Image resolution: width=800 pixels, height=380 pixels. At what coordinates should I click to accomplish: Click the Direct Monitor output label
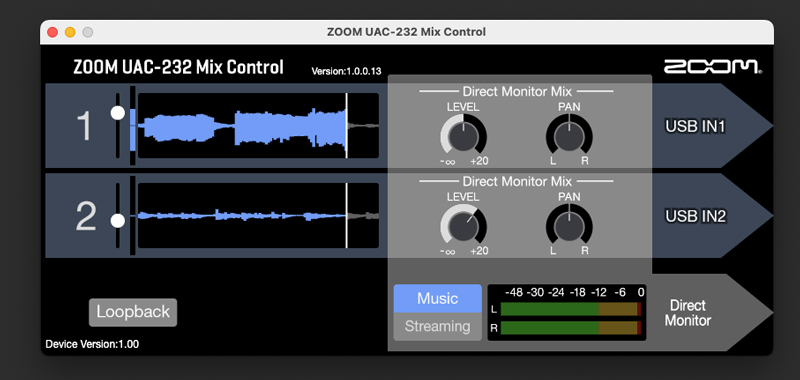pyautogui.click(x=688, y=313)
